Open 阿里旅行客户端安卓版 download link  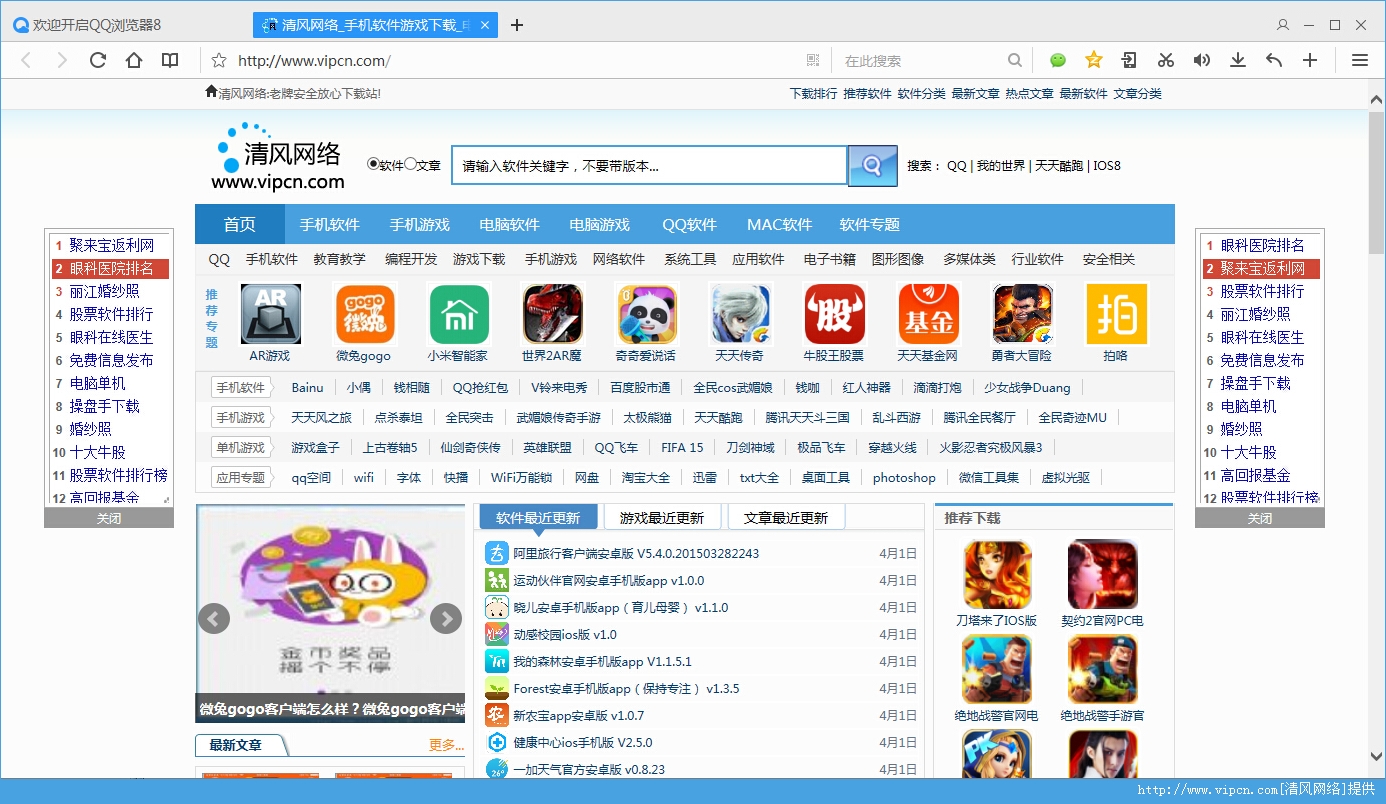click(636, 553)
